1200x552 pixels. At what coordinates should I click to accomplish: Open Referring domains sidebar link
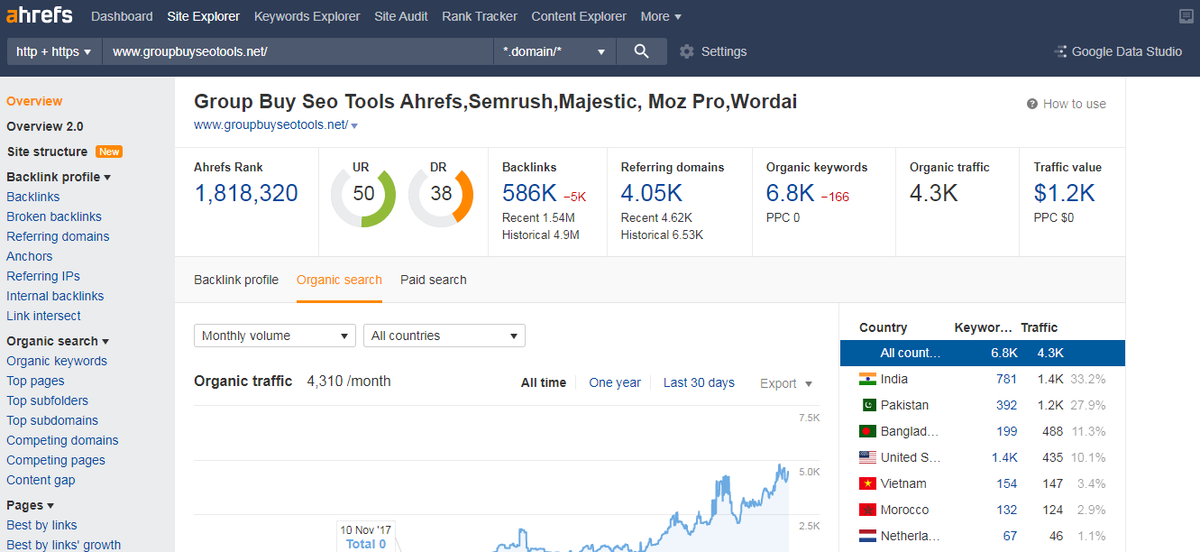click(x=58, y=237)
